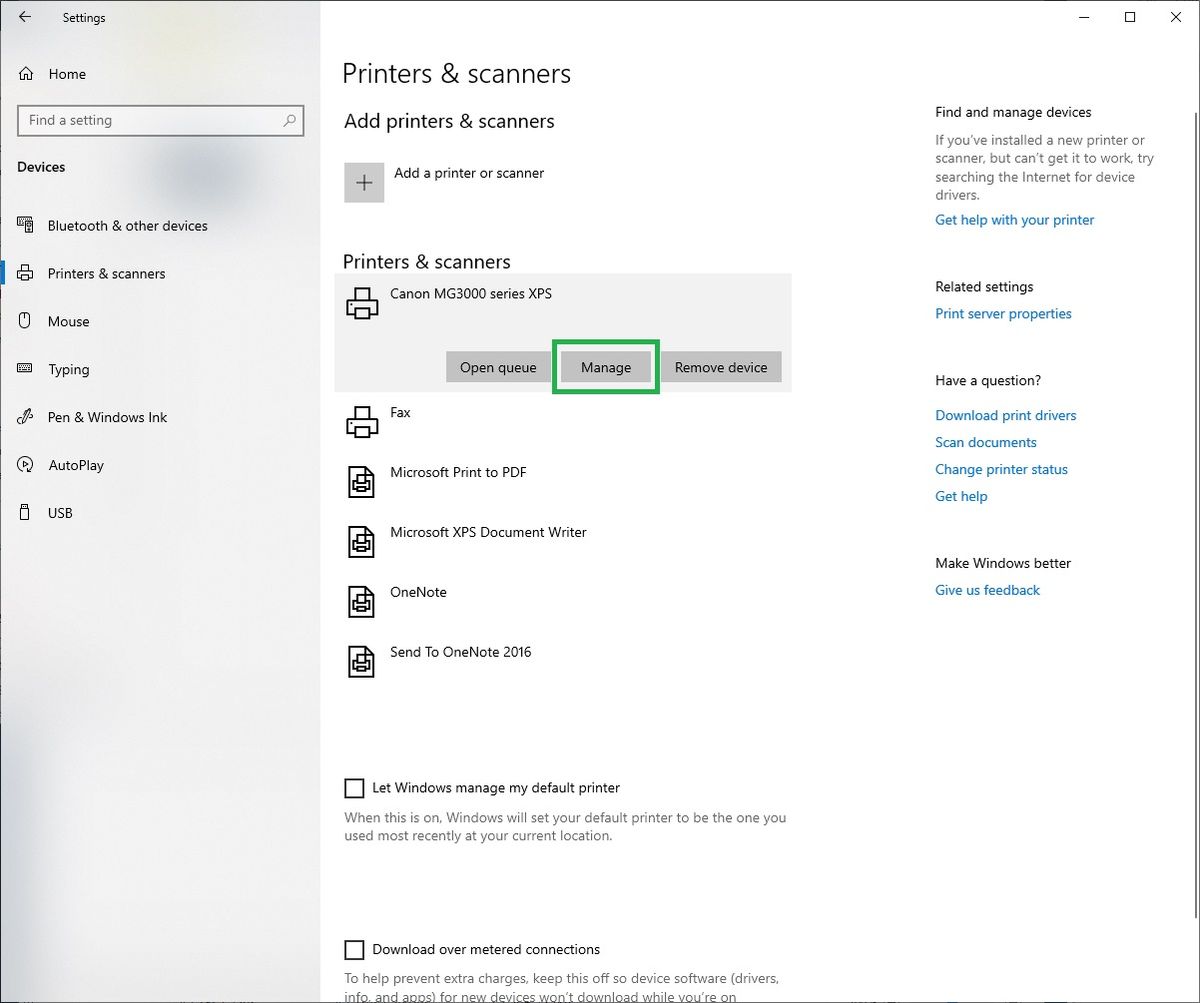This screenshot has height=1003, width=1200.
Task: Open the Print server properties link
Action: click(1003, 313)
